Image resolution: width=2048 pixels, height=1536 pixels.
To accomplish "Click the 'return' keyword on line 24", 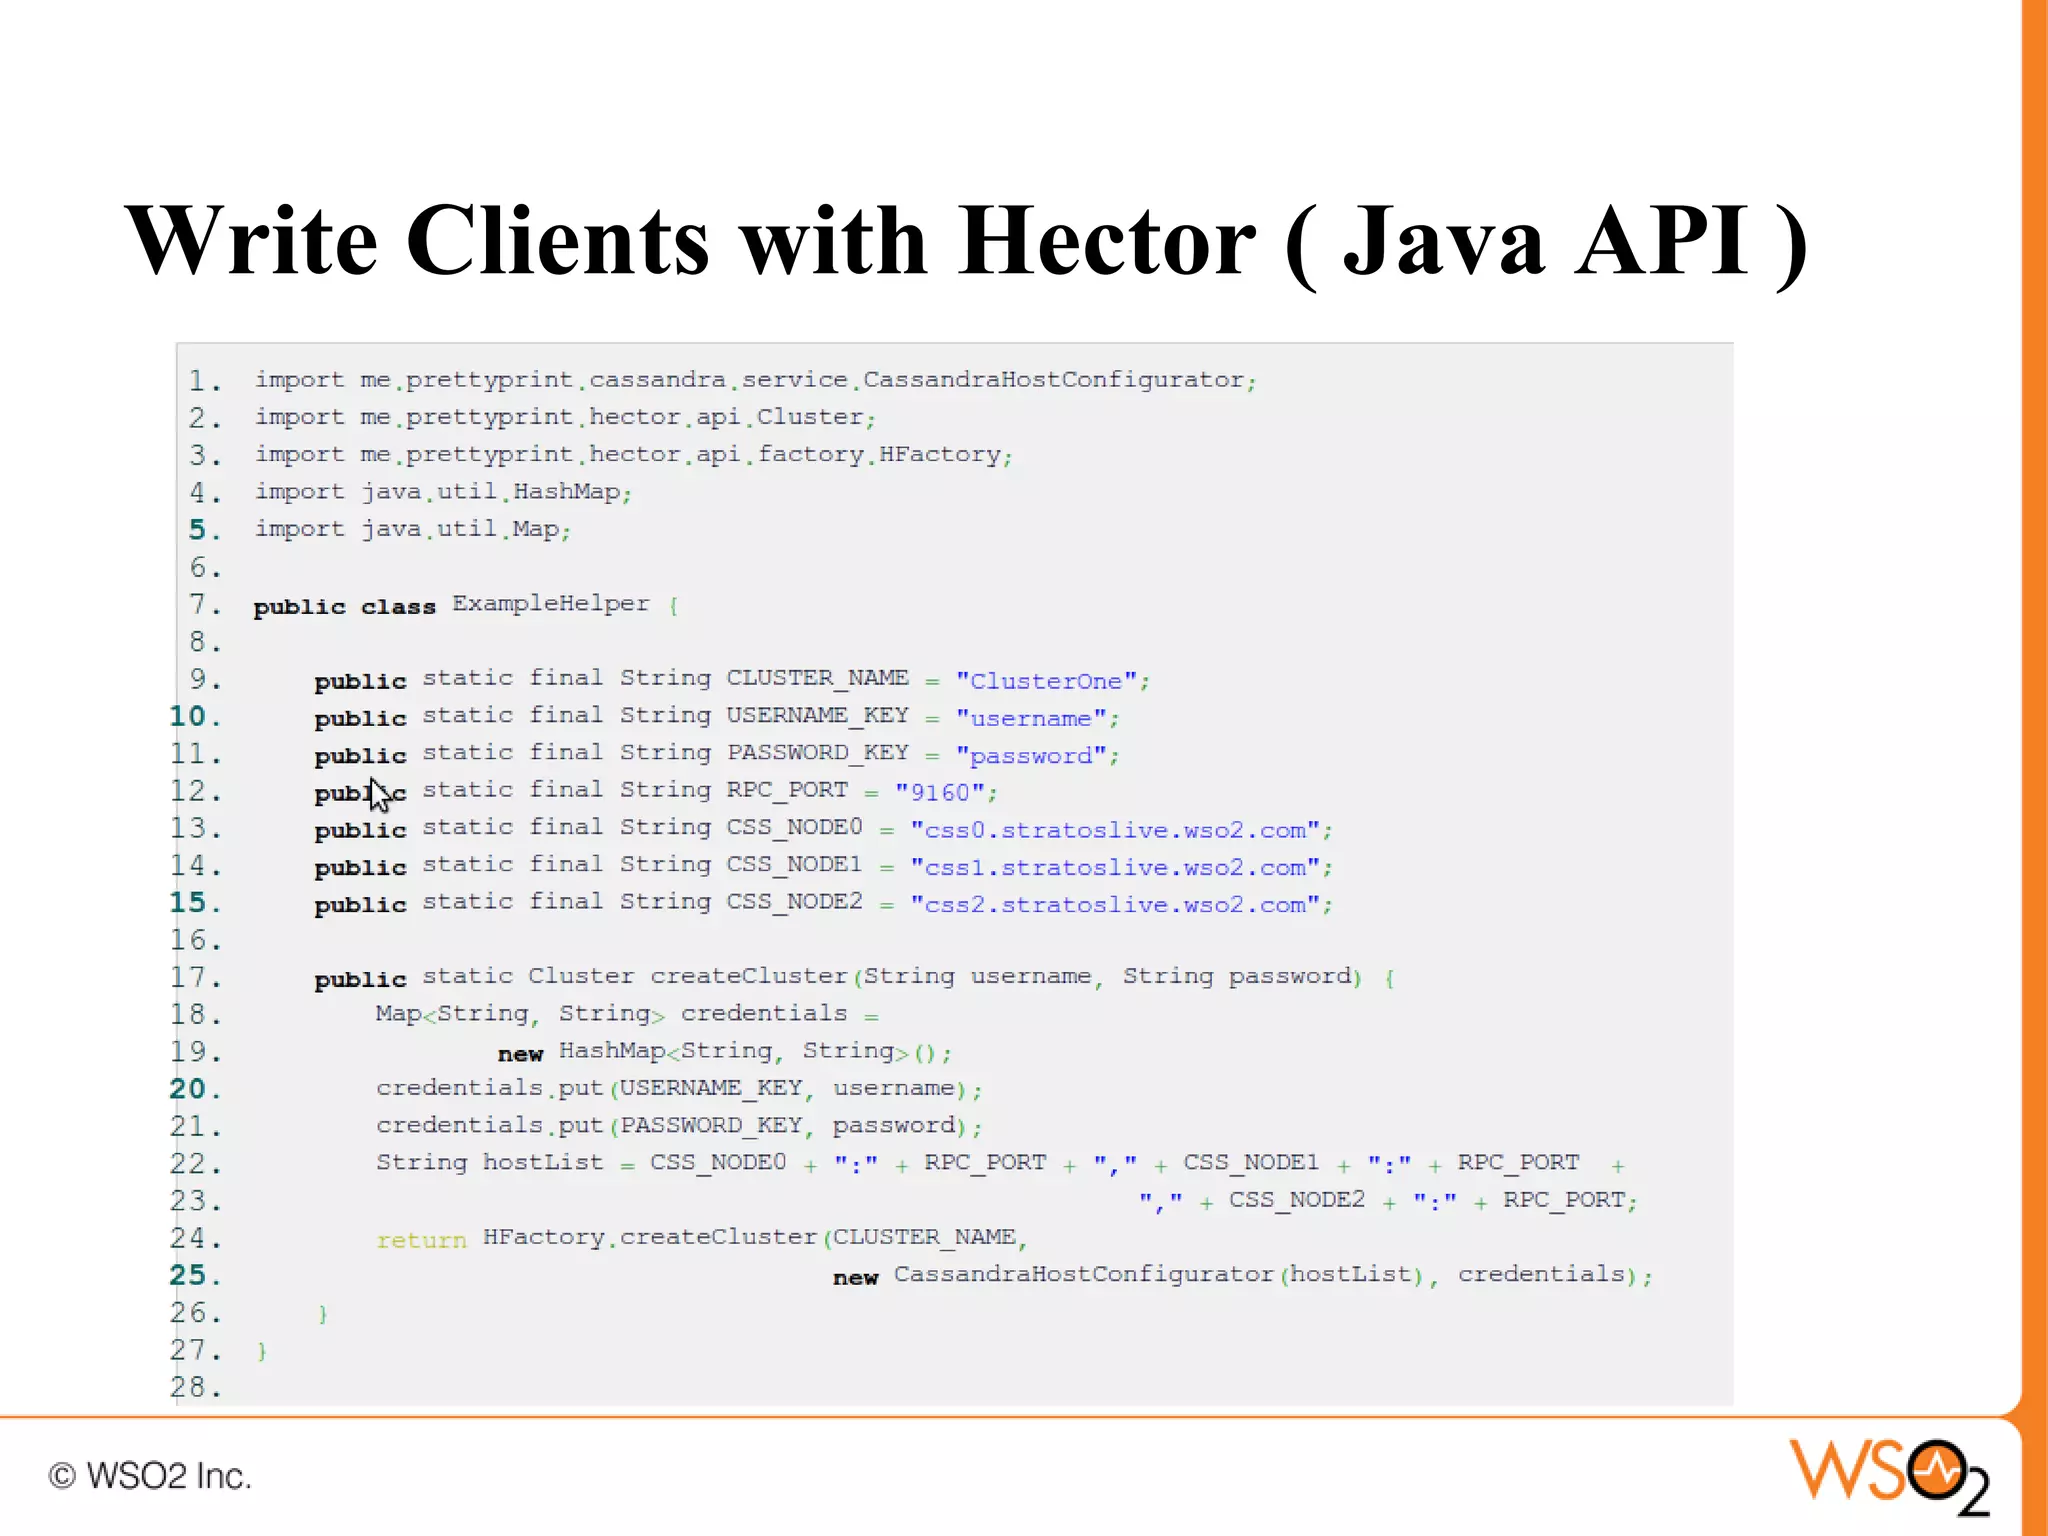I will pyautogui.click(x=421, y=1240).
